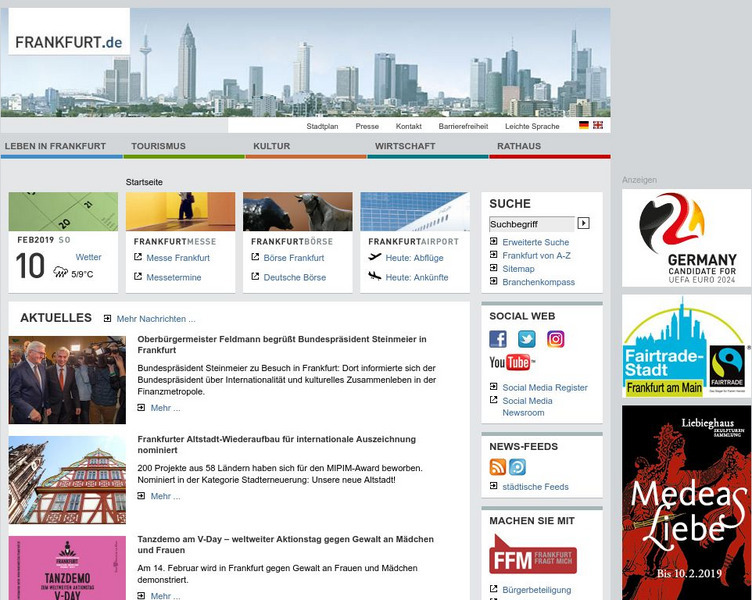Screen dimensions: 752x600
Task: Open the YouTube logo link
Action: pyautogui.click(x=512, y=363)
